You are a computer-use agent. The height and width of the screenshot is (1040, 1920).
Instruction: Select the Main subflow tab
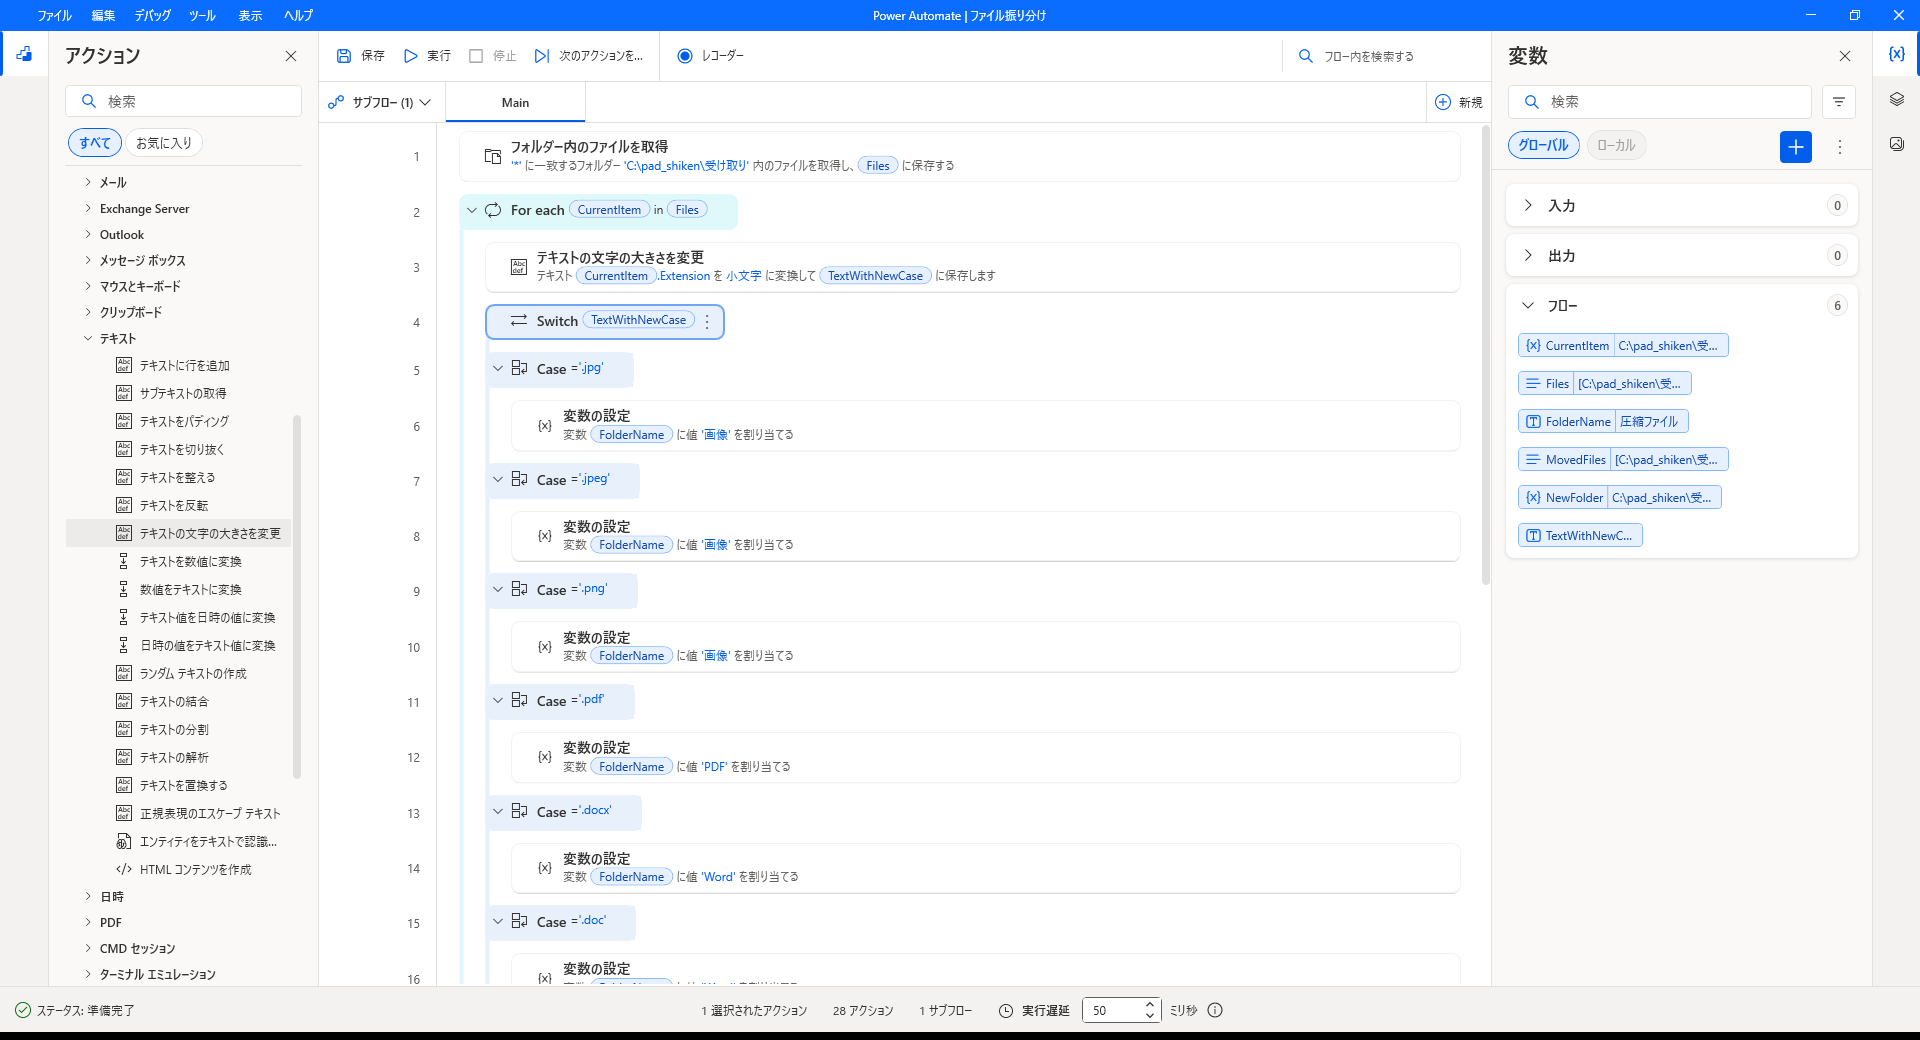[x=515, y=102]
